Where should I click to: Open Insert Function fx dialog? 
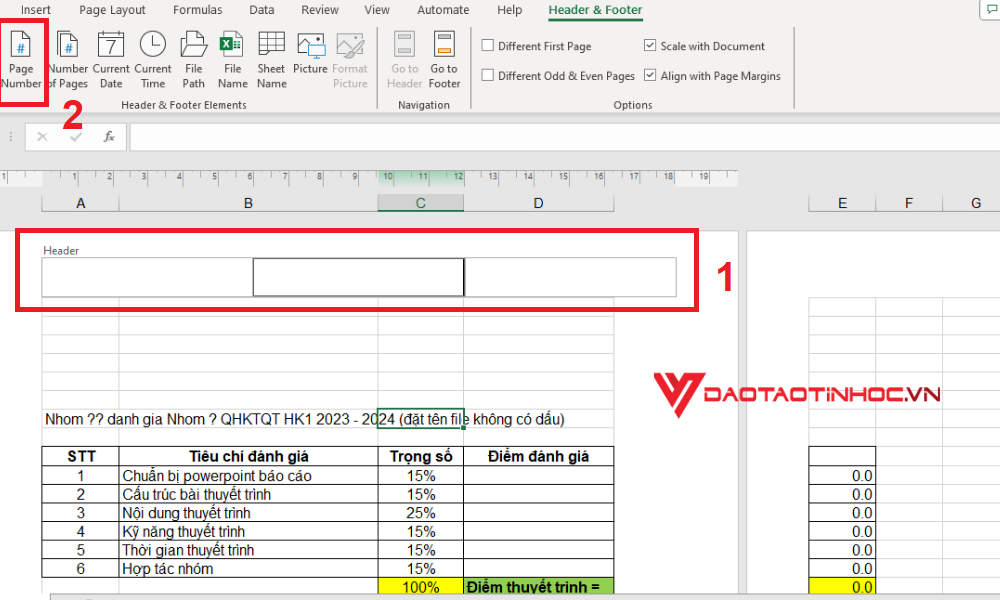click(109, 136)
